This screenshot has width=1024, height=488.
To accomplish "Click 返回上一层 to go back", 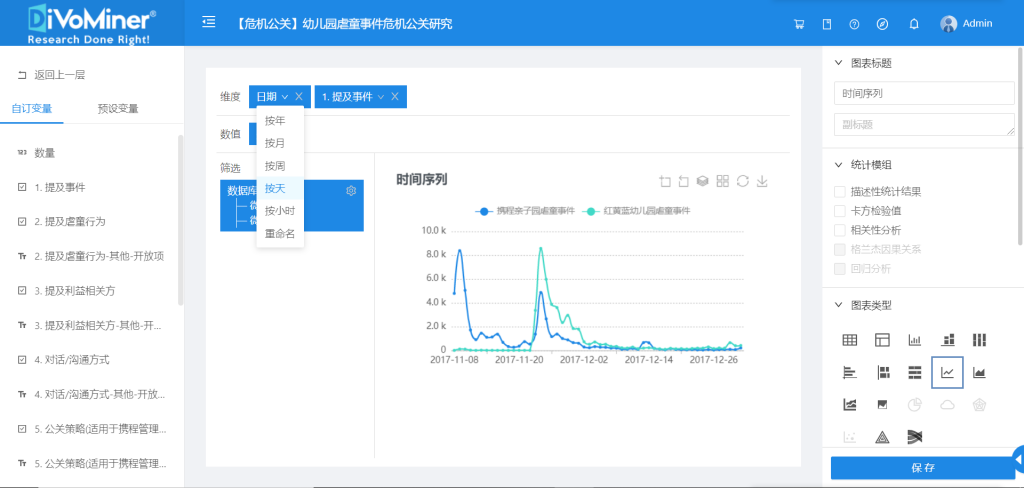I will point(58,74).
